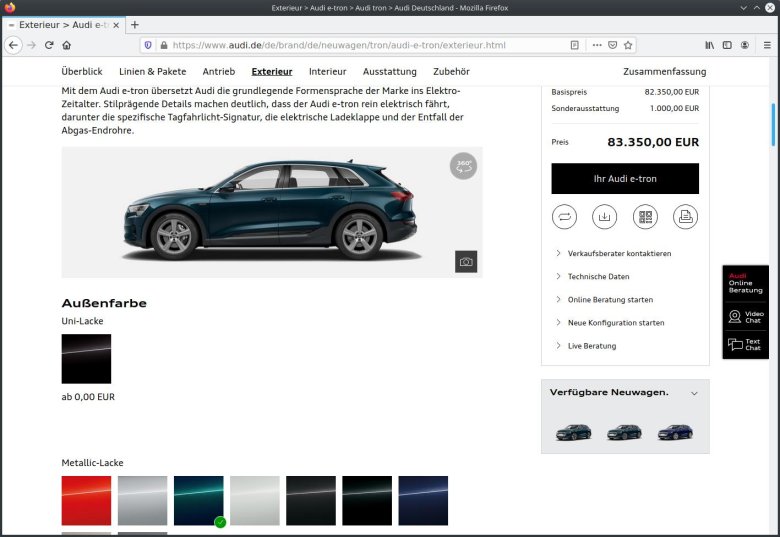Reload the page in Firefox
The height and width of the screenshot is (537, 780).
pos(48,45)
